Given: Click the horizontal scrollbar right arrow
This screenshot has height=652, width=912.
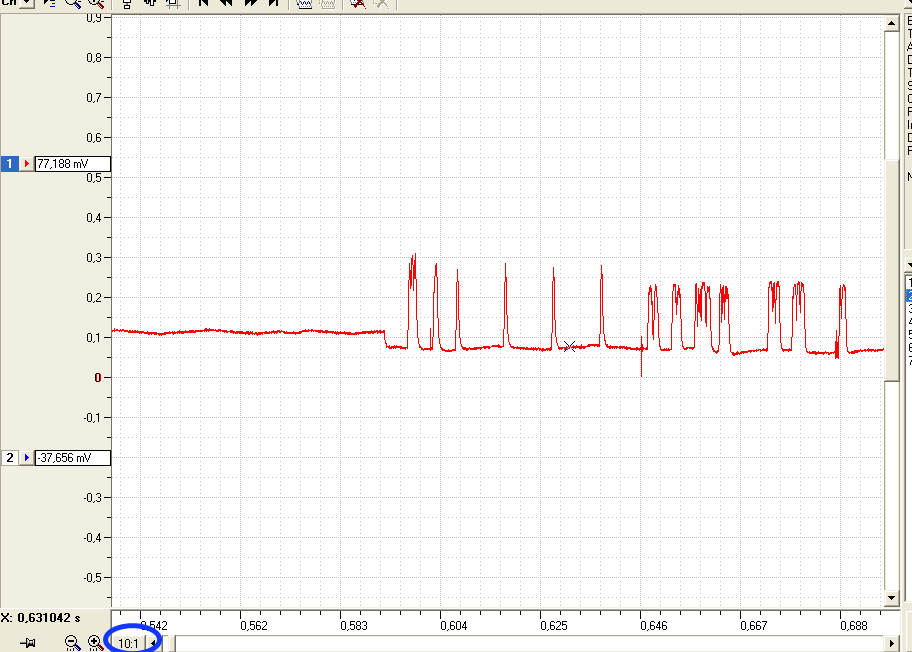Looking at the screenshot, I should [x=891, y=643].
